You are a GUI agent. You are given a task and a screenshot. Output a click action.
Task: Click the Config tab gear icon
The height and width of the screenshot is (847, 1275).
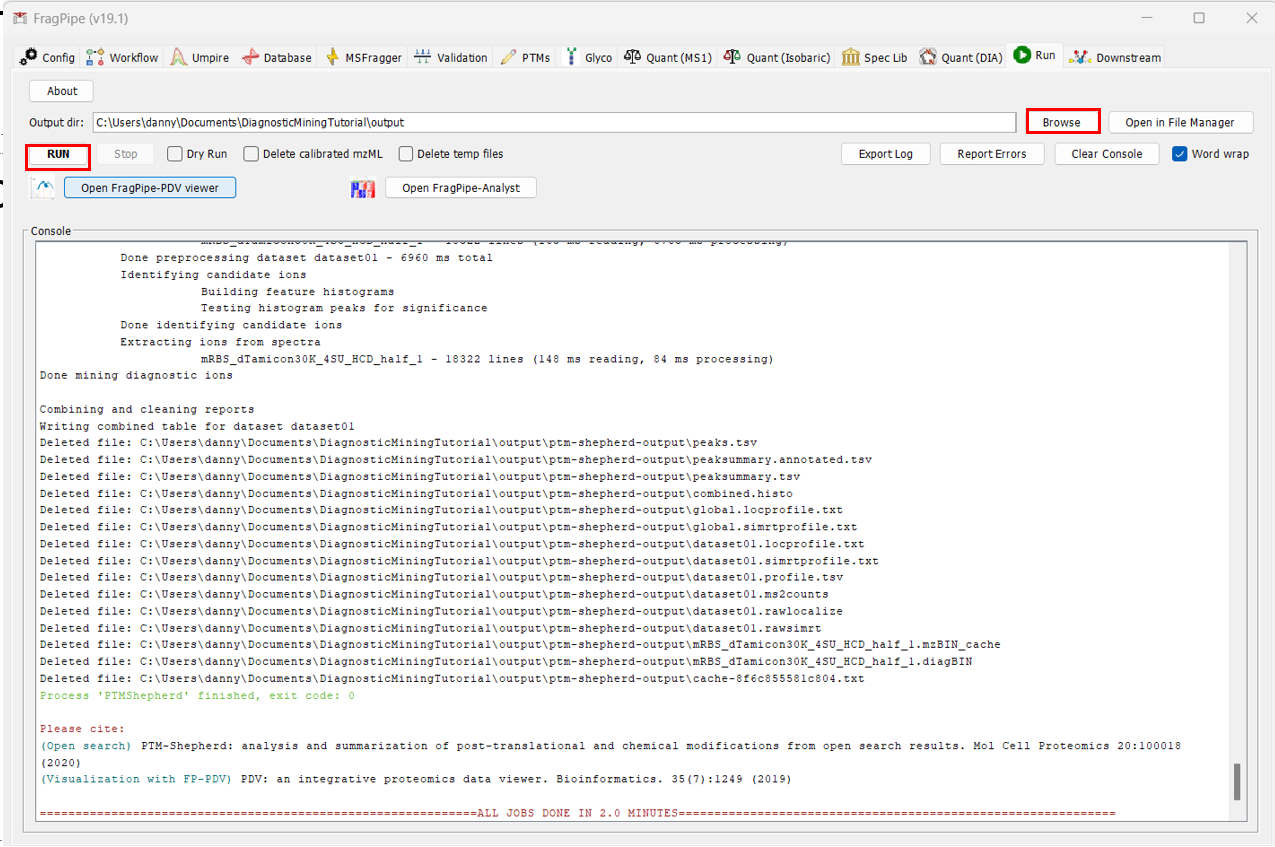[29, 57]
